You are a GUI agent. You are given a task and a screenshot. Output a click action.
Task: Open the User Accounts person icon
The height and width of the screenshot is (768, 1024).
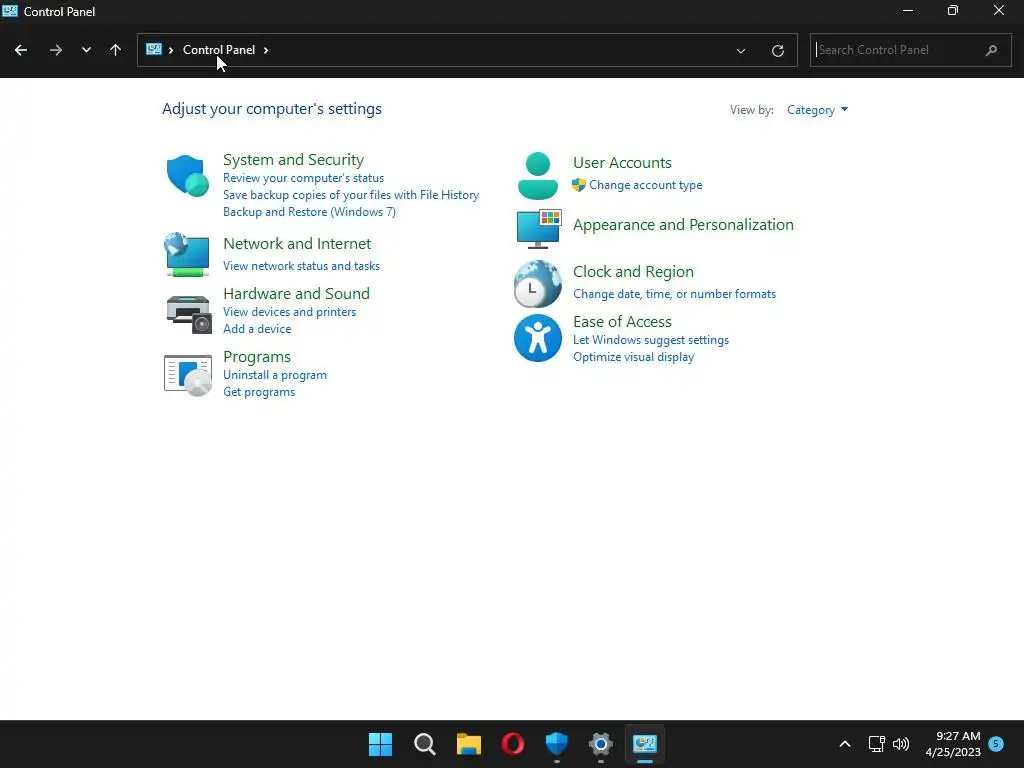pos(537,176)
